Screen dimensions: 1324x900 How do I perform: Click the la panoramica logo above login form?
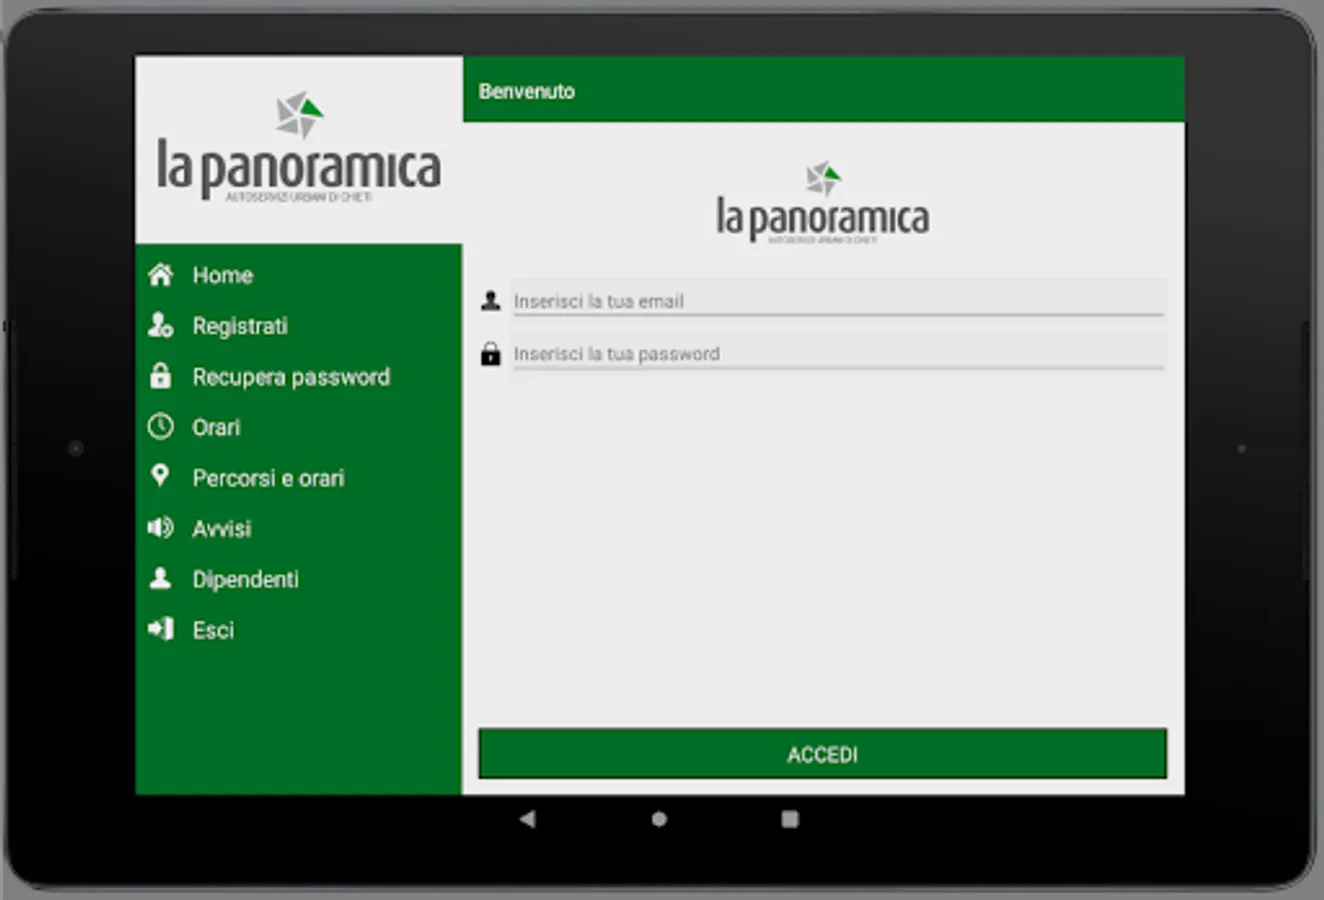pos(823,203)
